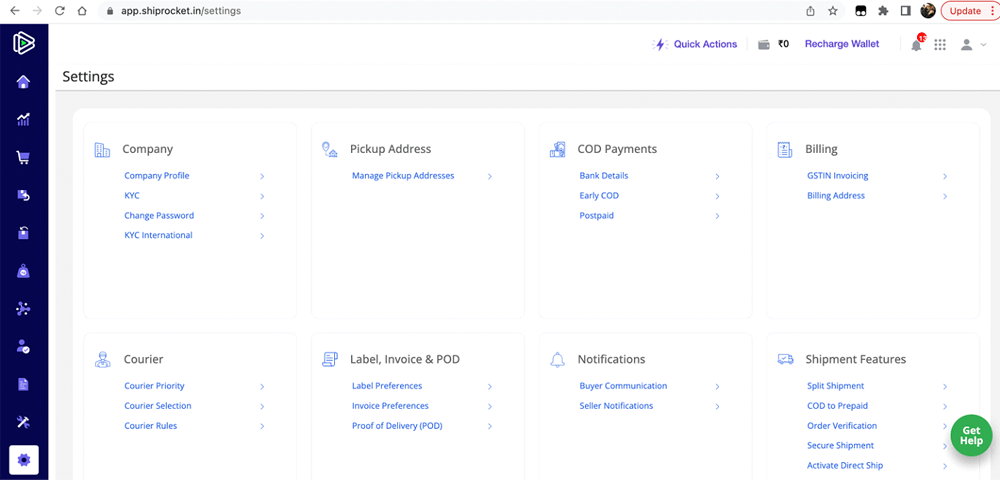This screenshot has height=480, width=1000.
Task: Click the wallet balance icon
Action: pos(764,44)
